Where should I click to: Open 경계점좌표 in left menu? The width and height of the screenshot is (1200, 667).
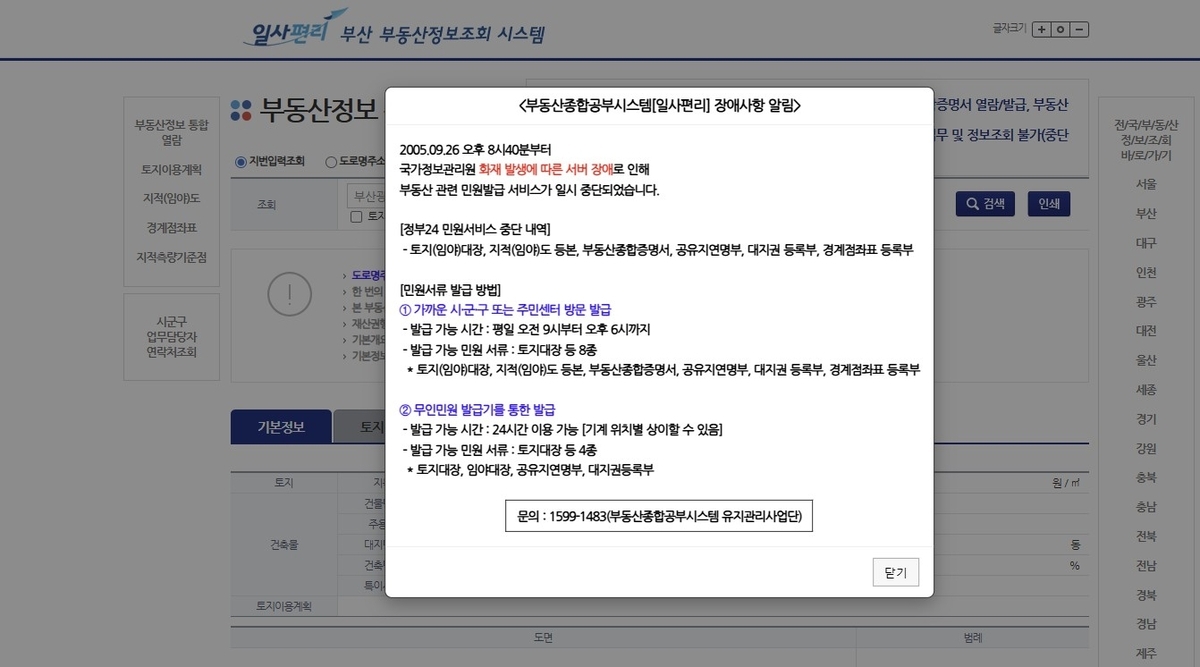coord(172,228)
